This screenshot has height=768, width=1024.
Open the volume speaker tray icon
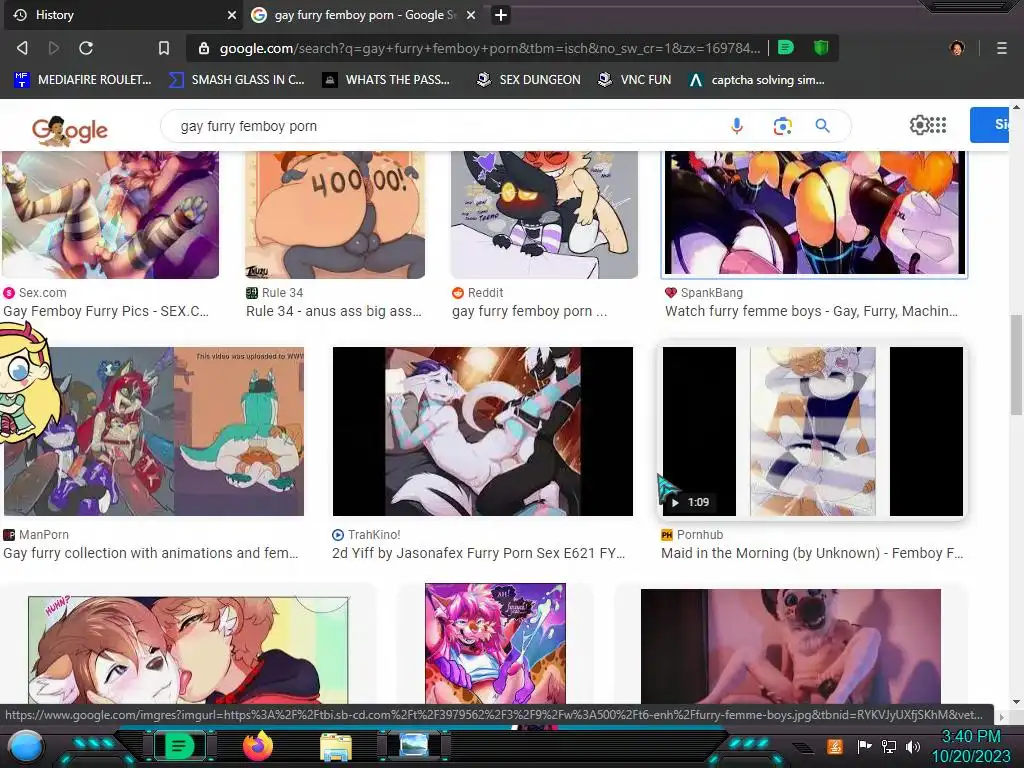point(913,746)
